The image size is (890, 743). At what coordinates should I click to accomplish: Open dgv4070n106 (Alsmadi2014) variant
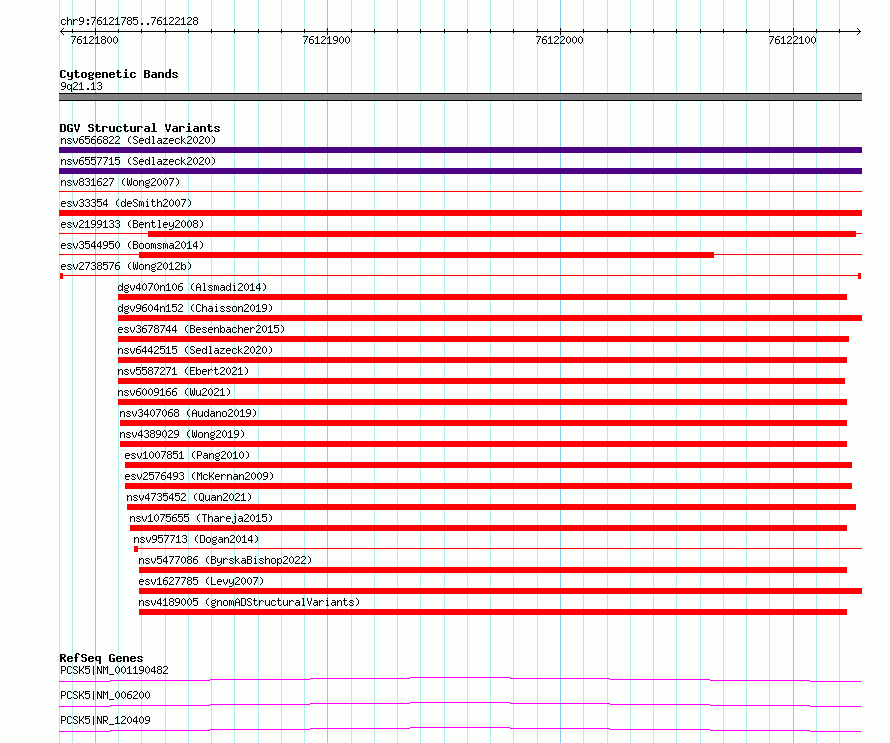click(192, 287)
